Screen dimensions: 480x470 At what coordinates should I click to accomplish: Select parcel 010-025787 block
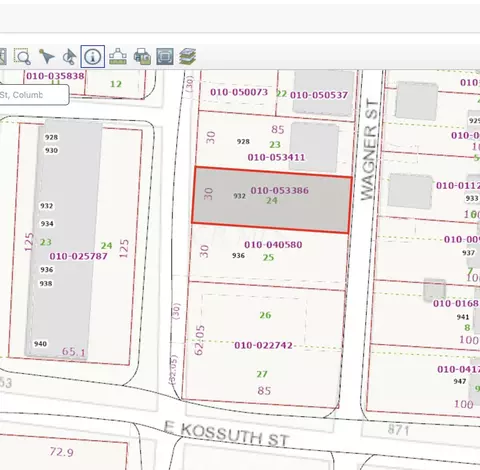click(78, 256)
